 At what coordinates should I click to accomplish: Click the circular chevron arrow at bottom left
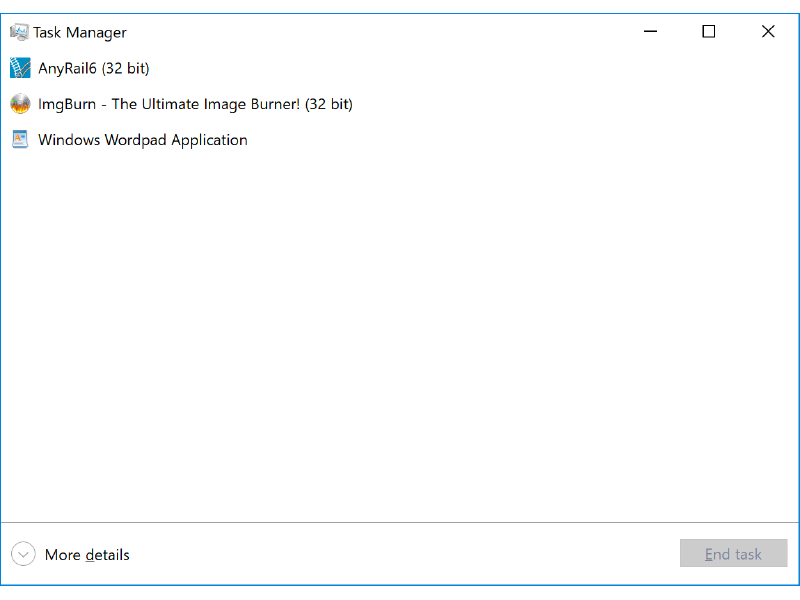click(x=22, y=553)
